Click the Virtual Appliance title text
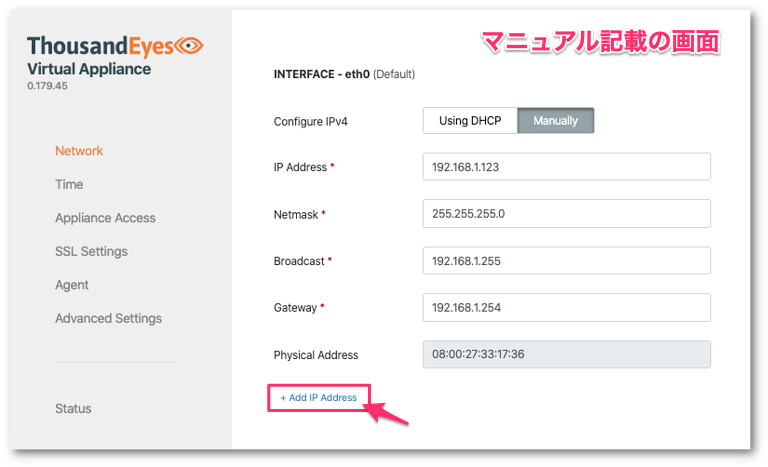 tap(89, 69)
